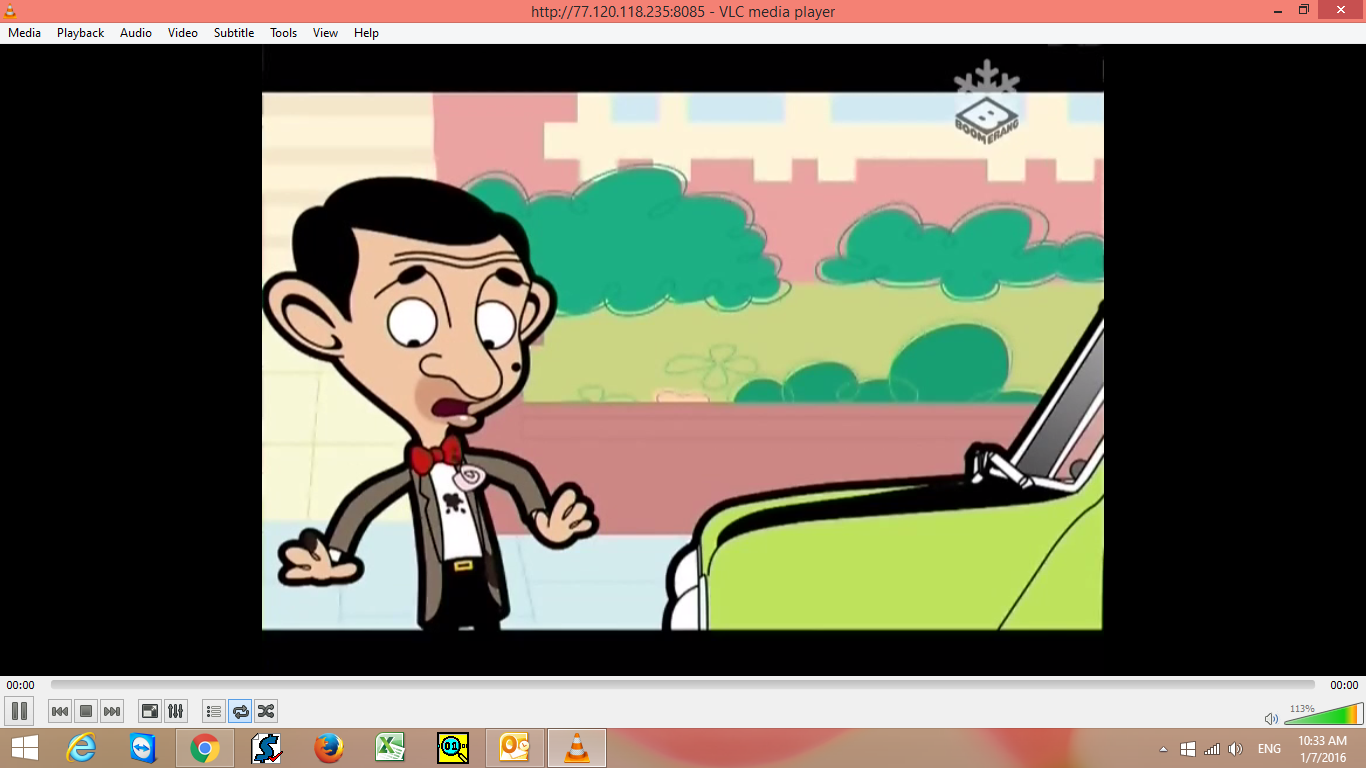Skip to previous media item
Screen dimensions: 1366x768
point(60,711)
